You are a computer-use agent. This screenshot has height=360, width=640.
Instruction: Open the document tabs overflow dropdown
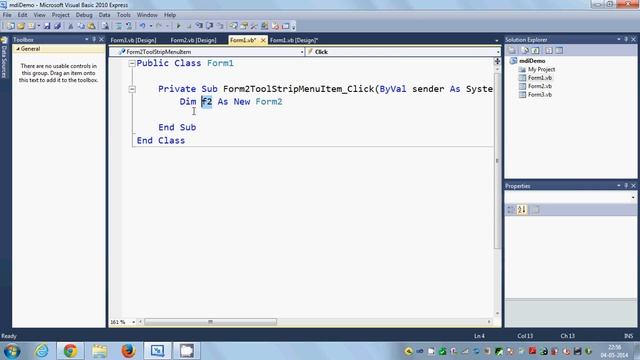(x=496, y=40)
